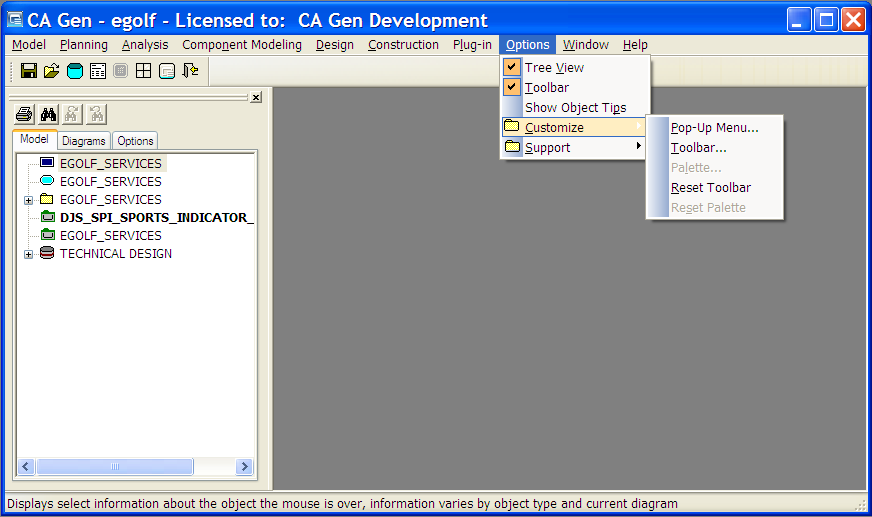Click the grayed Find Previous binoculars icon
The image size is (872, 517).
tap(97, 115)
